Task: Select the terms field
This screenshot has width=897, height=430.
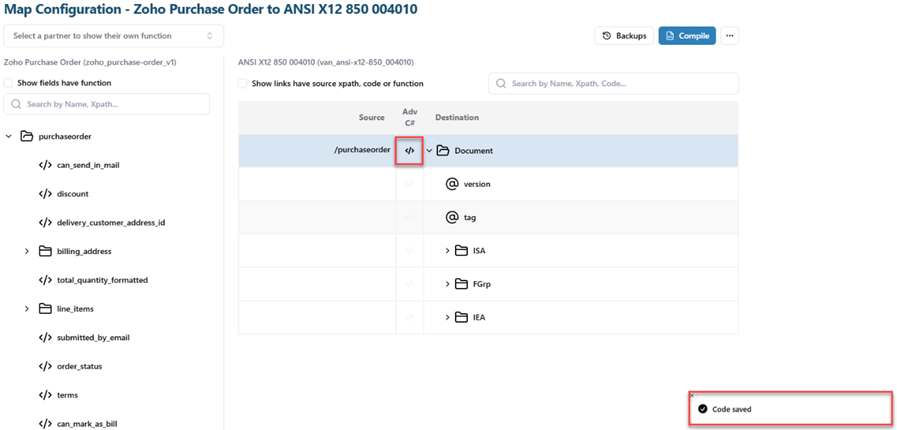Action: 68,395
